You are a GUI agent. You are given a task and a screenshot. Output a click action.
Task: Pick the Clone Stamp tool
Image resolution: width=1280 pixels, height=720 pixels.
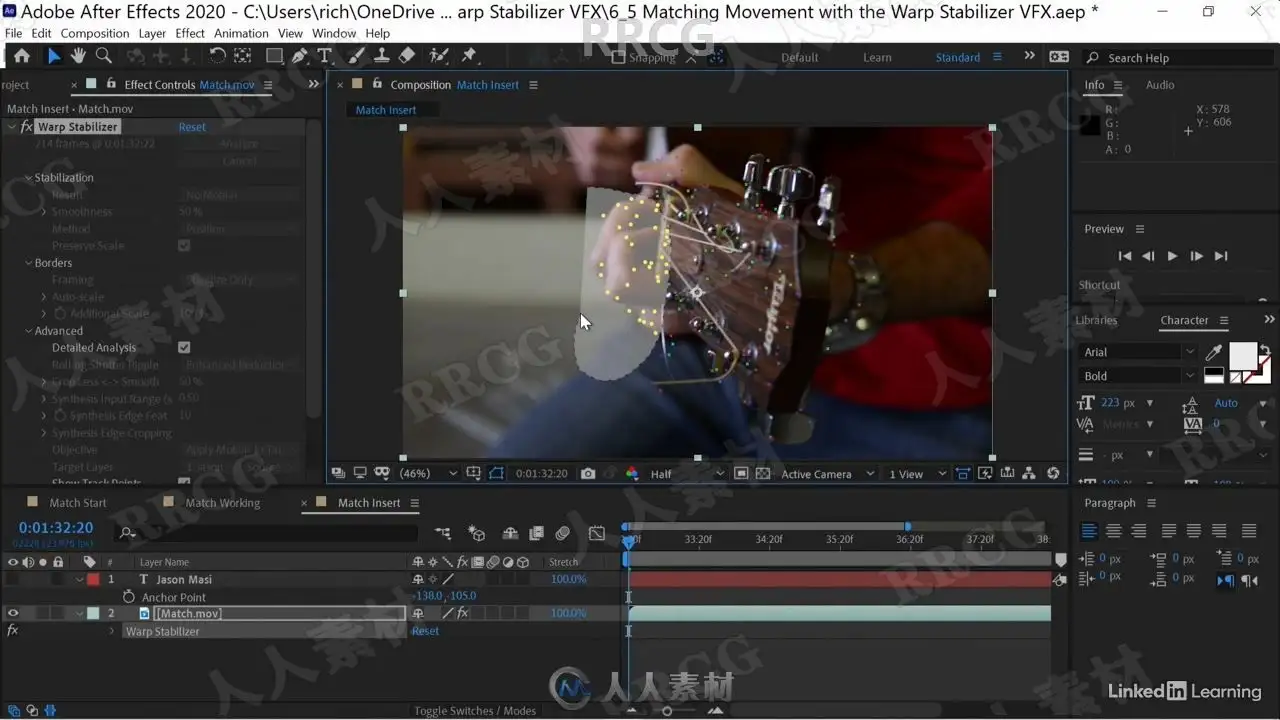point(382,57)
